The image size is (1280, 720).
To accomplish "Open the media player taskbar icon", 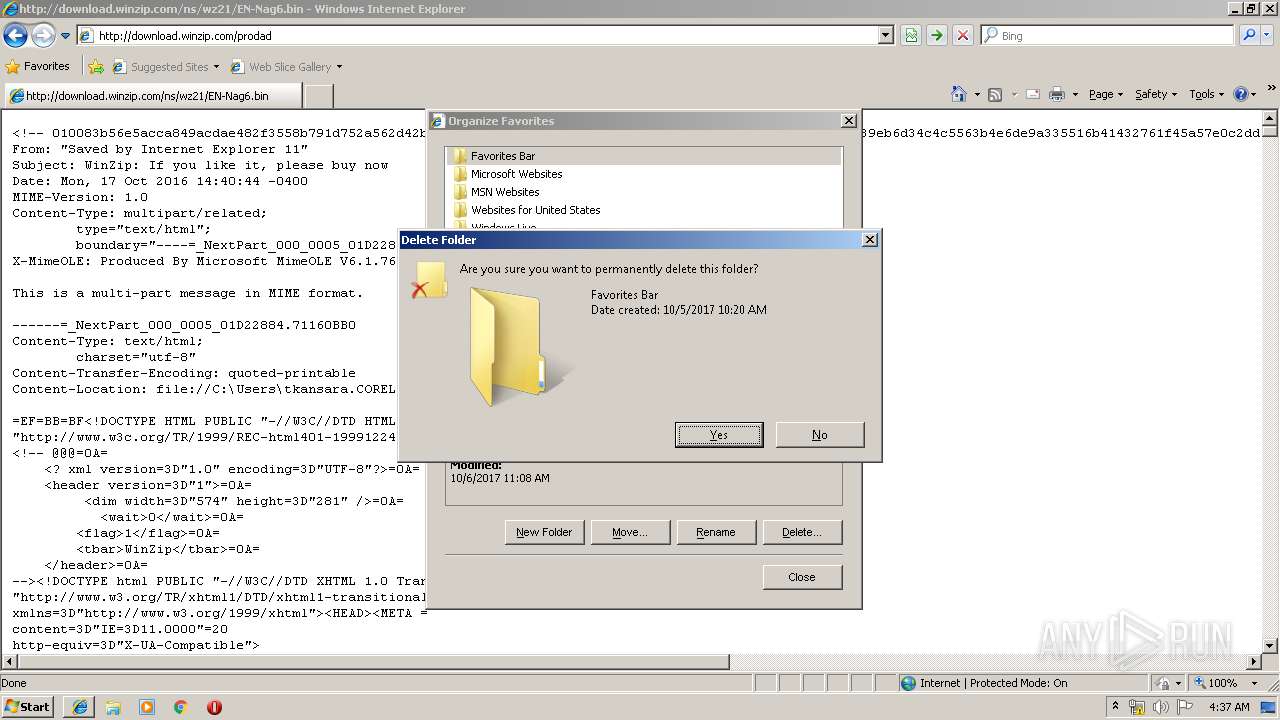I will coord(147,707).
